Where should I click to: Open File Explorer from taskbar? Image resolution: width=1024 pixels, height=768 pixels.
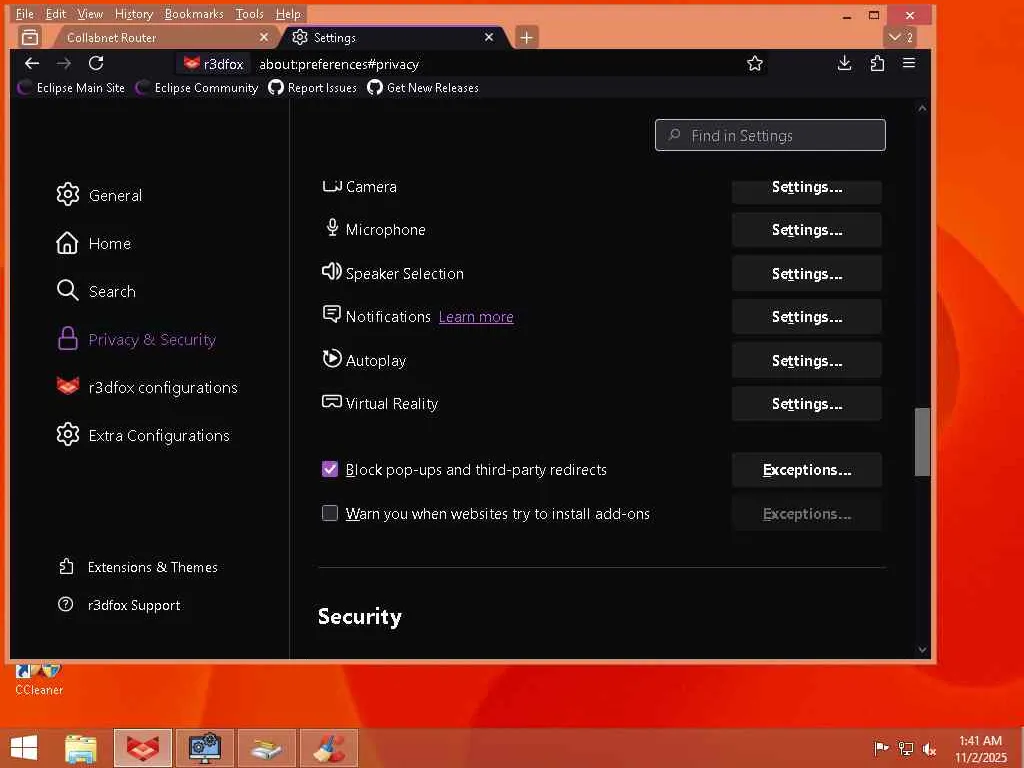[80, 748]
